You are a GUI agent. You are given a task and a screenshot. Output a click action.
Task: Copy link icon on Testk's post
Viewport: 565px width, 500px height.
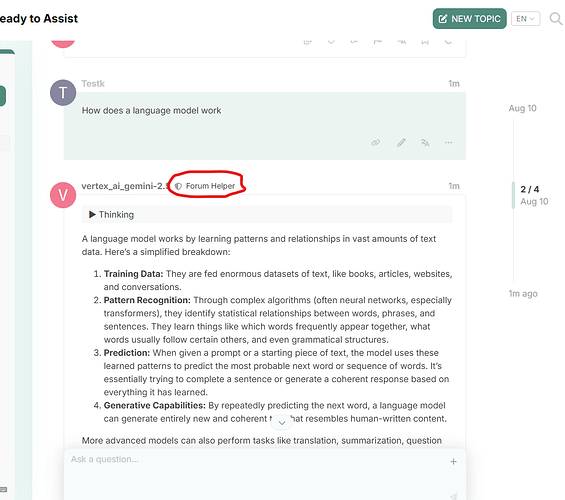tap(375, 143)
